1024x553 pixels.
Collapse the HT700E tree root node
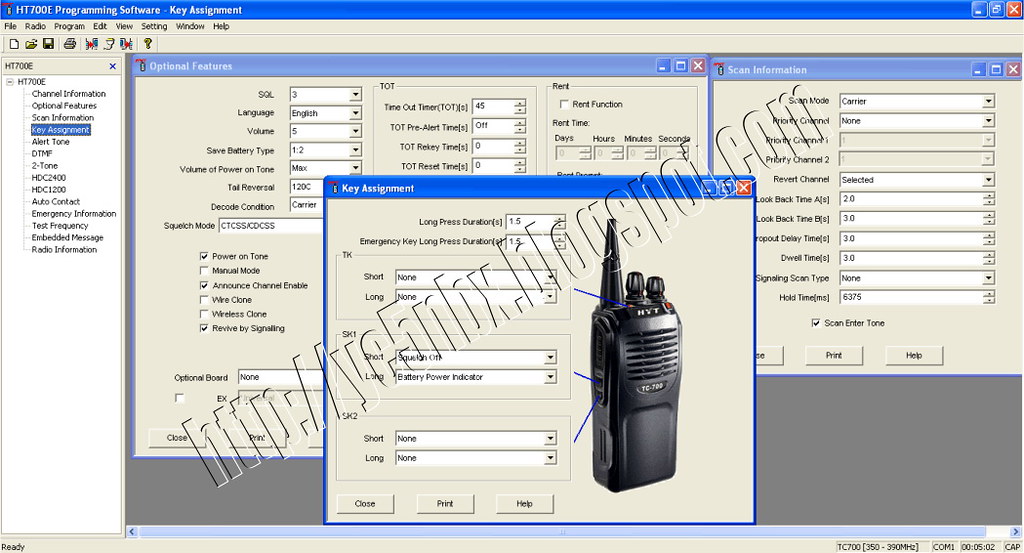click(10, 82)
